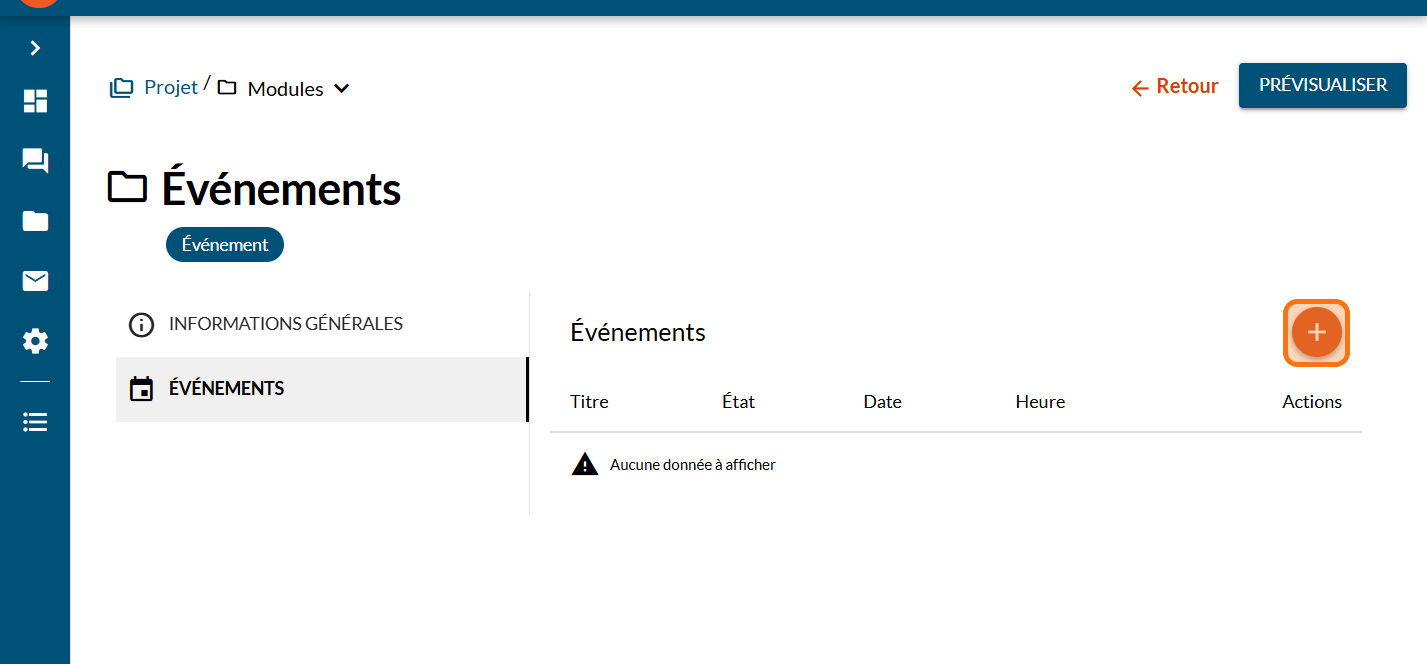Viewport: 1427px width, 664px height.
Task: Click the bulleted list icon in the sidebar
Action: pyautogui.click(x=35, y=422)
